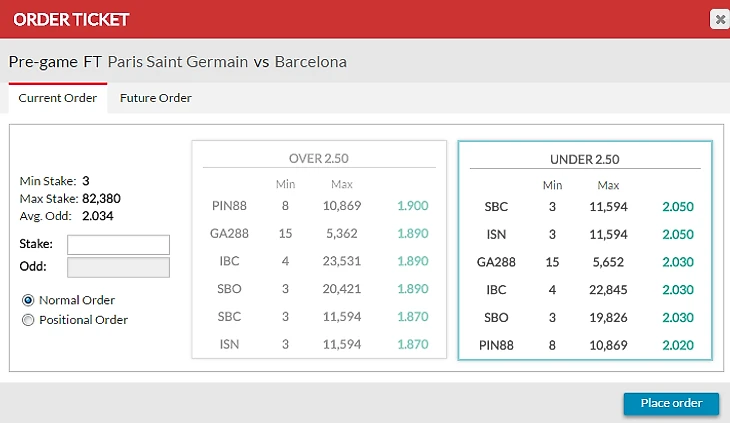Click the Odd input field

[x=118, y=267]
